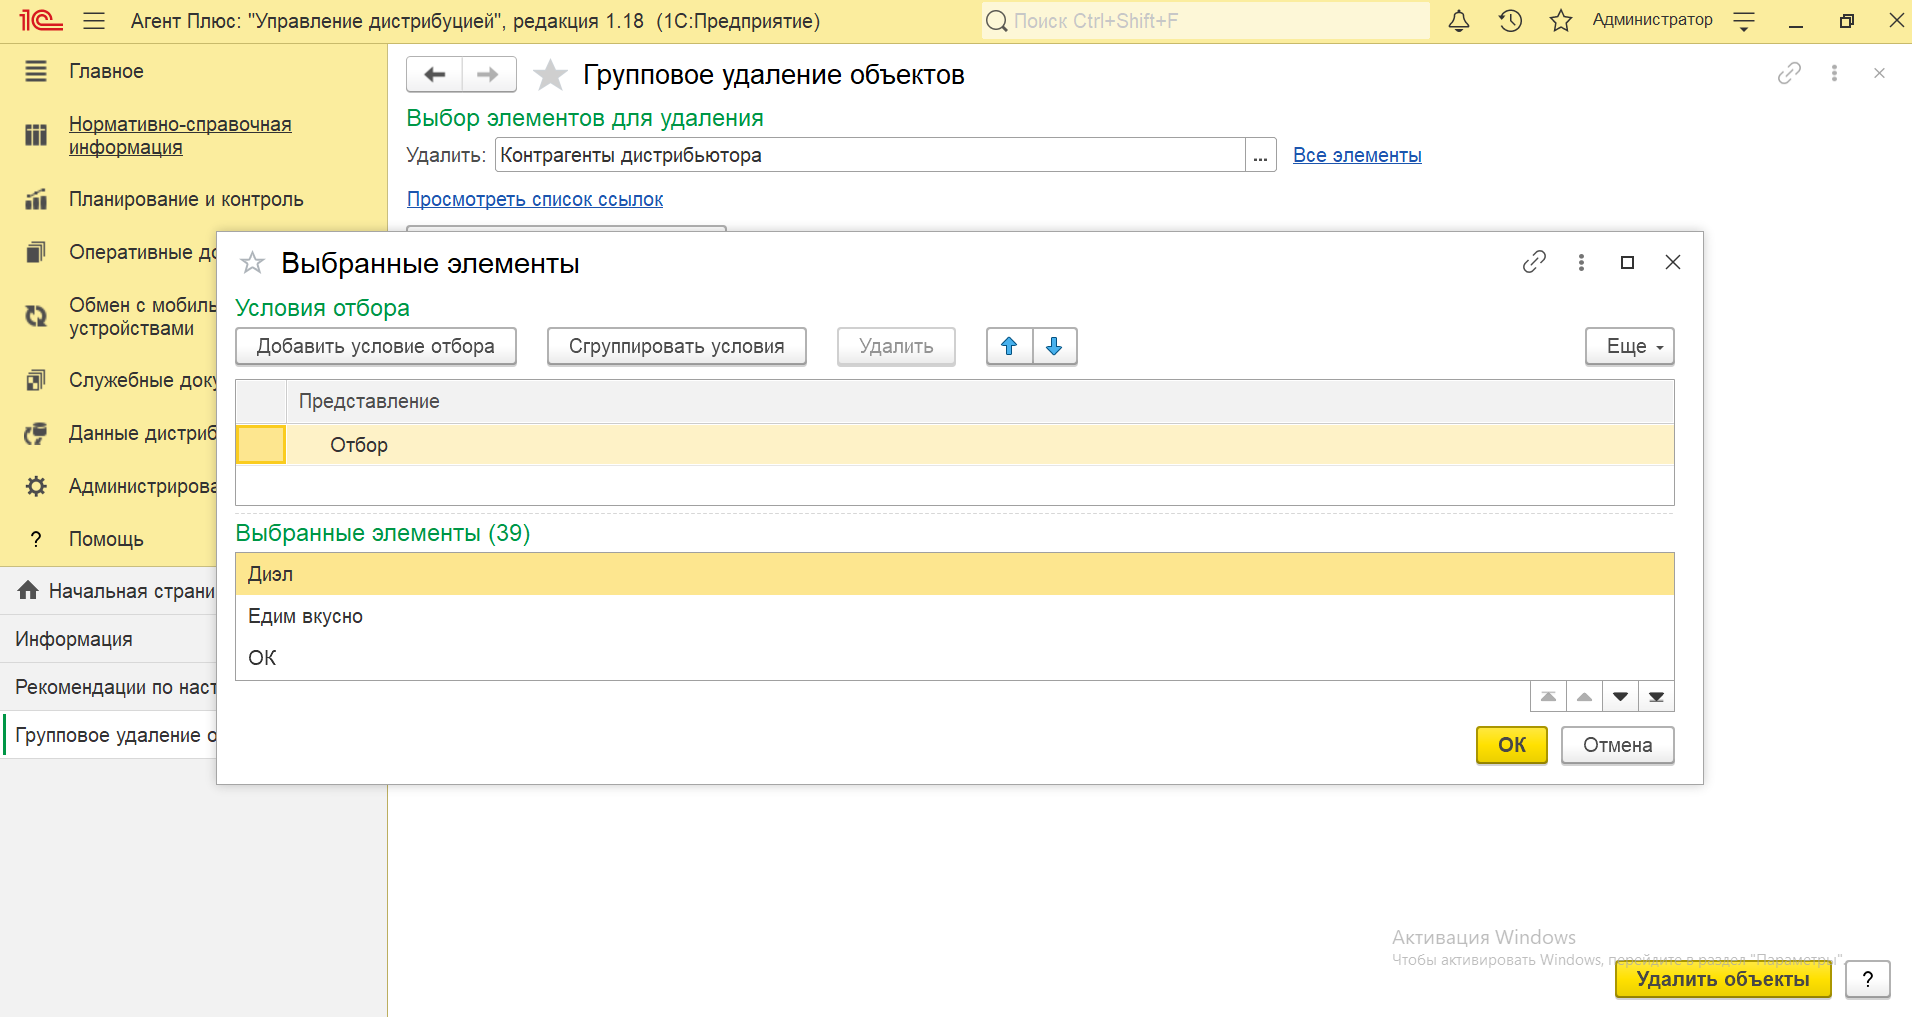The width and height of the screenshot is (1912, 1017).
Task: Switch to Информация tab
Action: click(x=108, y=639)
